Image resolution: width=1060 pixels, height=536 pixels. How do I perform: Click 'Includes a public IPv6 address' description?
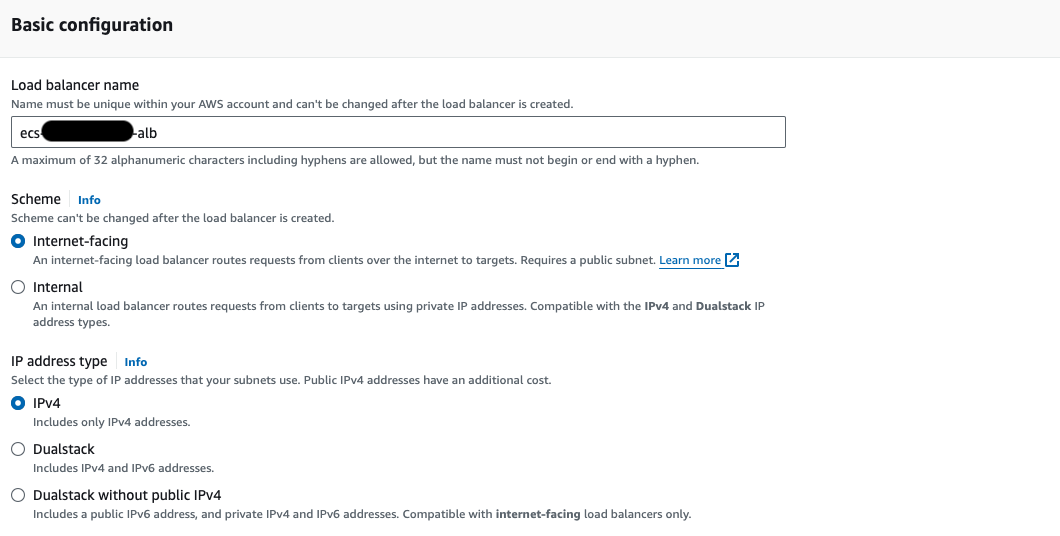click(362, 514)
